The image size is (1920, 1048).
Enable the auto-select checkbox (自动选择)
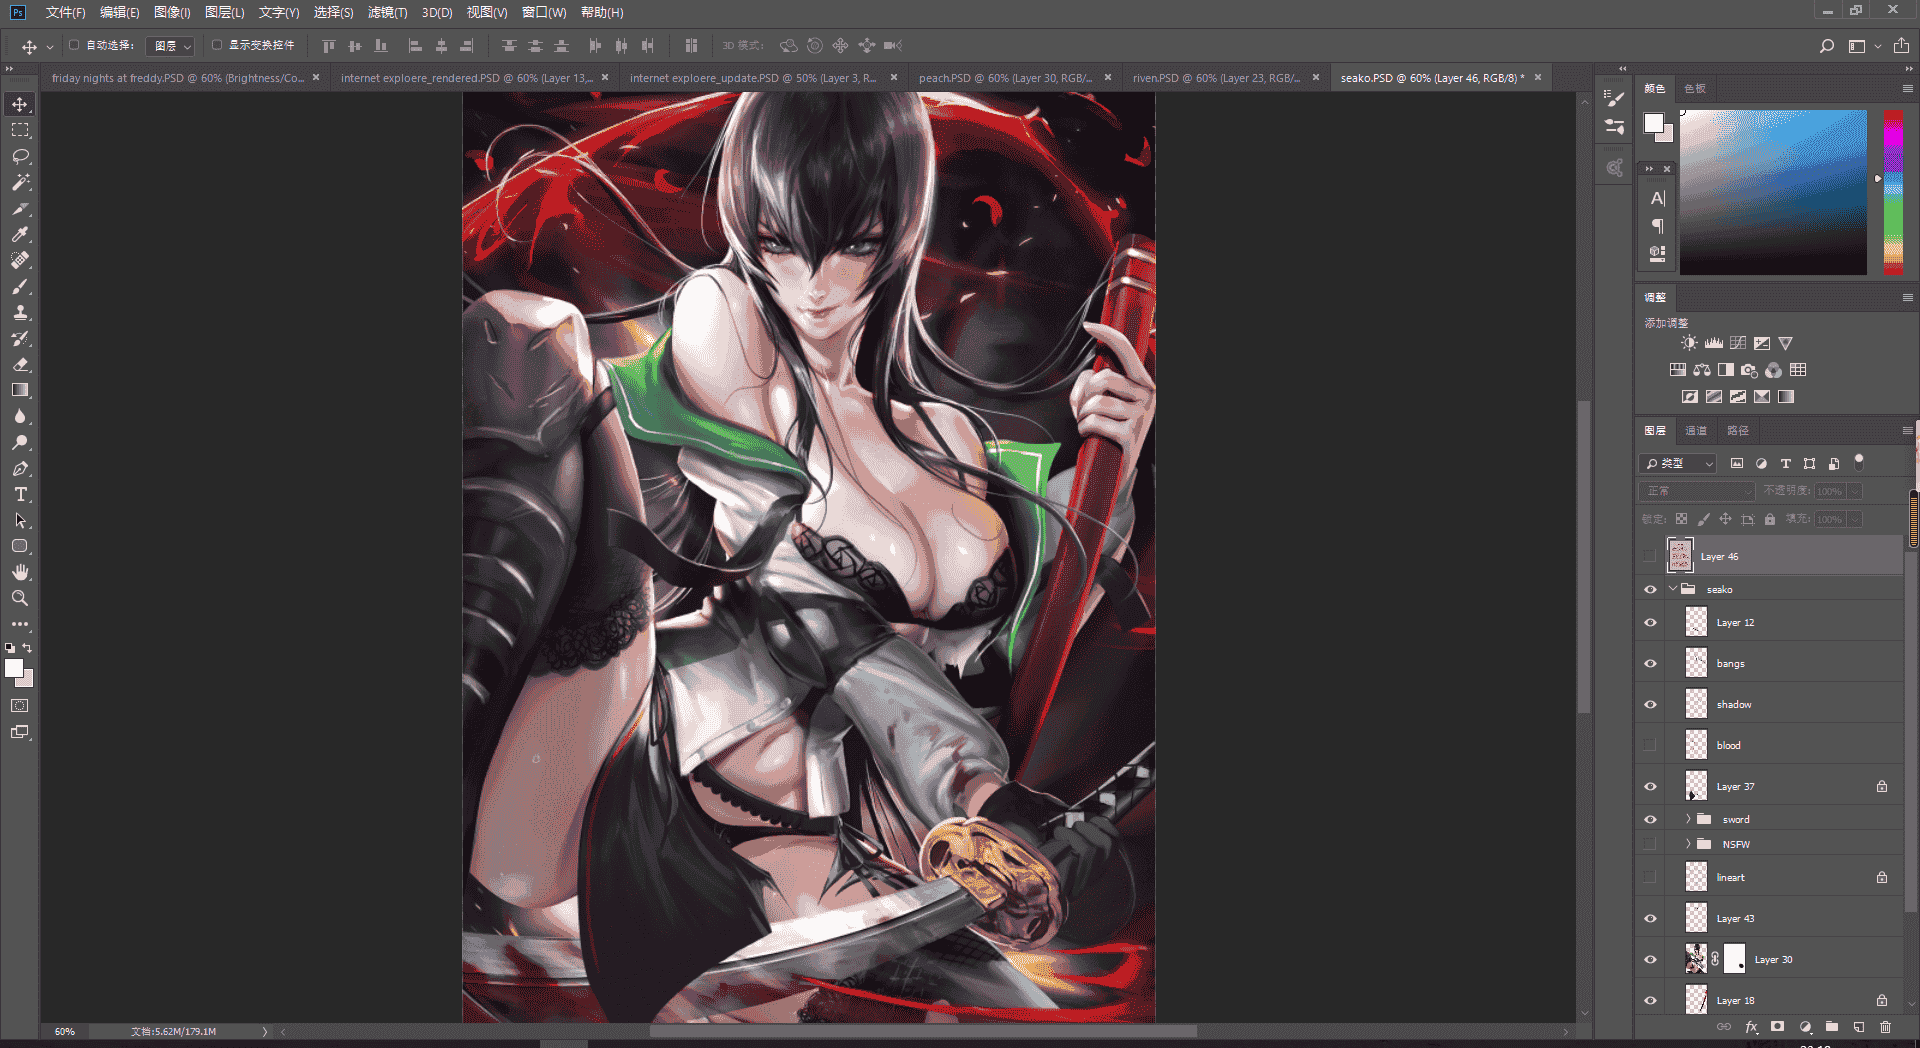(74, 45)
